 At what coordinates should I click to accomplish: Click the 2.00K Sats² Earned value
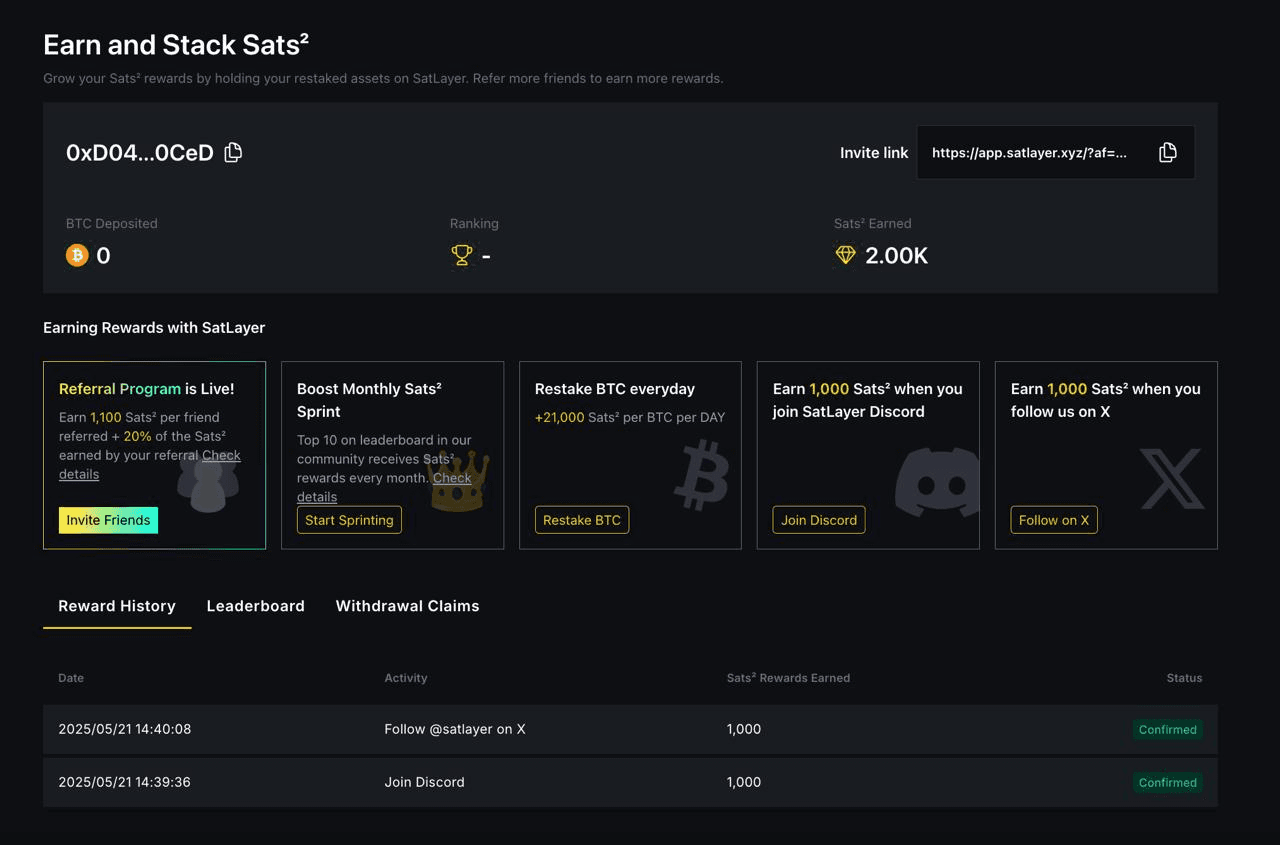coord(896,256)
